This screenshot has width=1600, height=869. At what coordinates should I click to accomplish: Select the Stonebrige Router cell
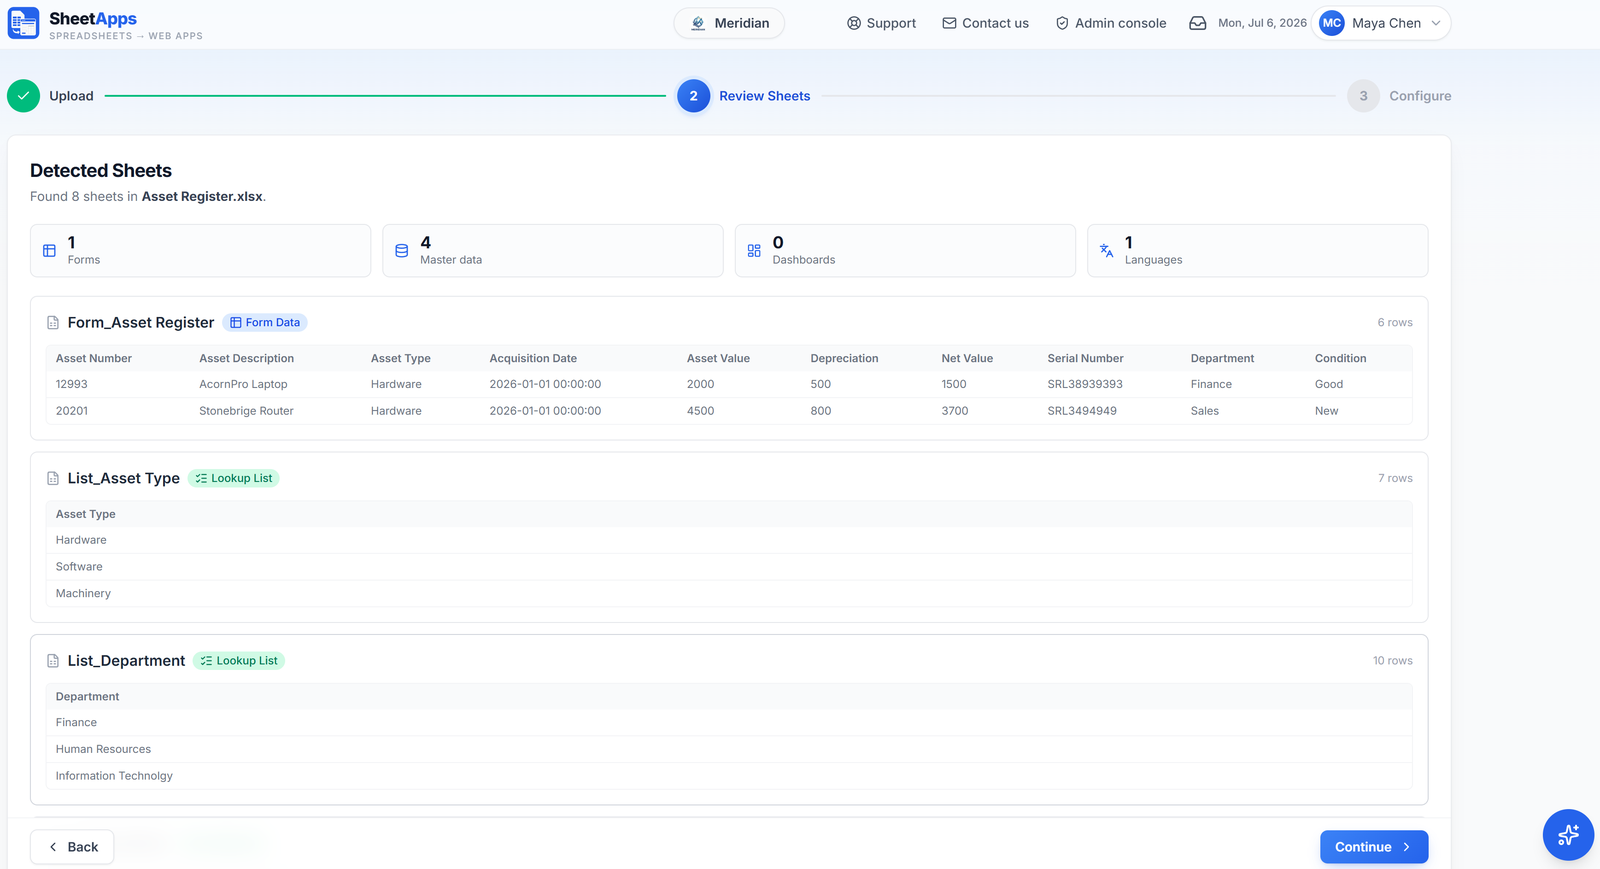(x=246, y=411)
